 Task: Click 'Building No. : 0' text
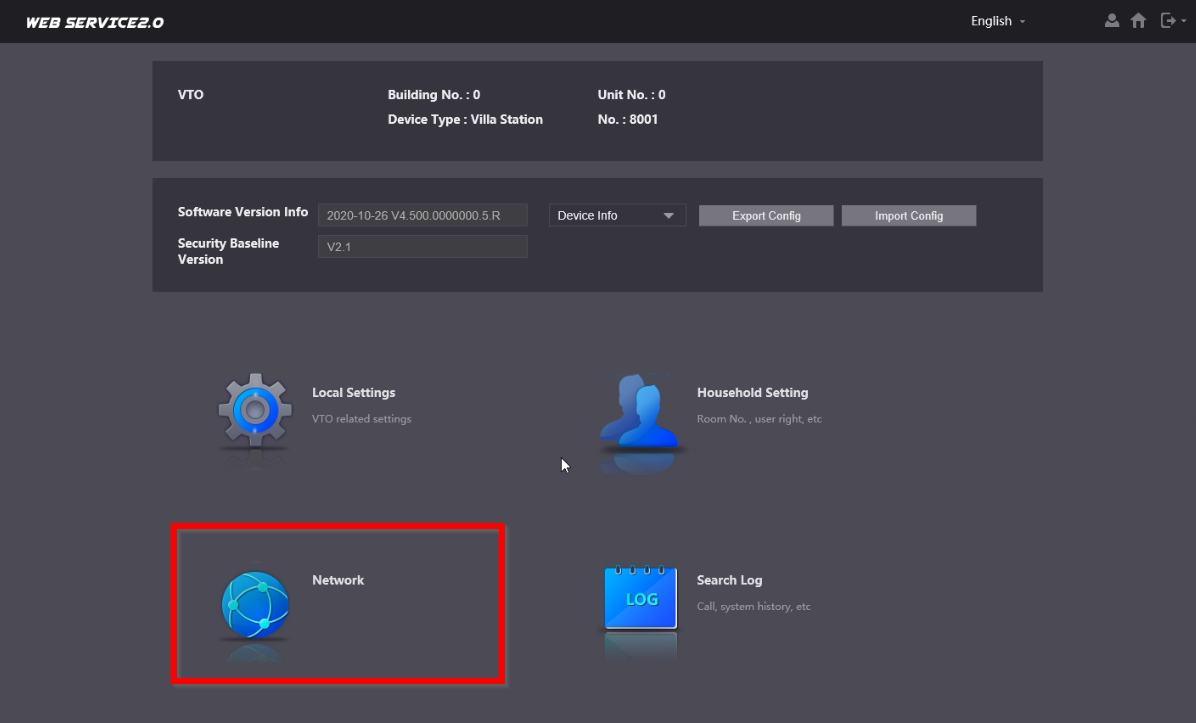click(x=434, y=95)
